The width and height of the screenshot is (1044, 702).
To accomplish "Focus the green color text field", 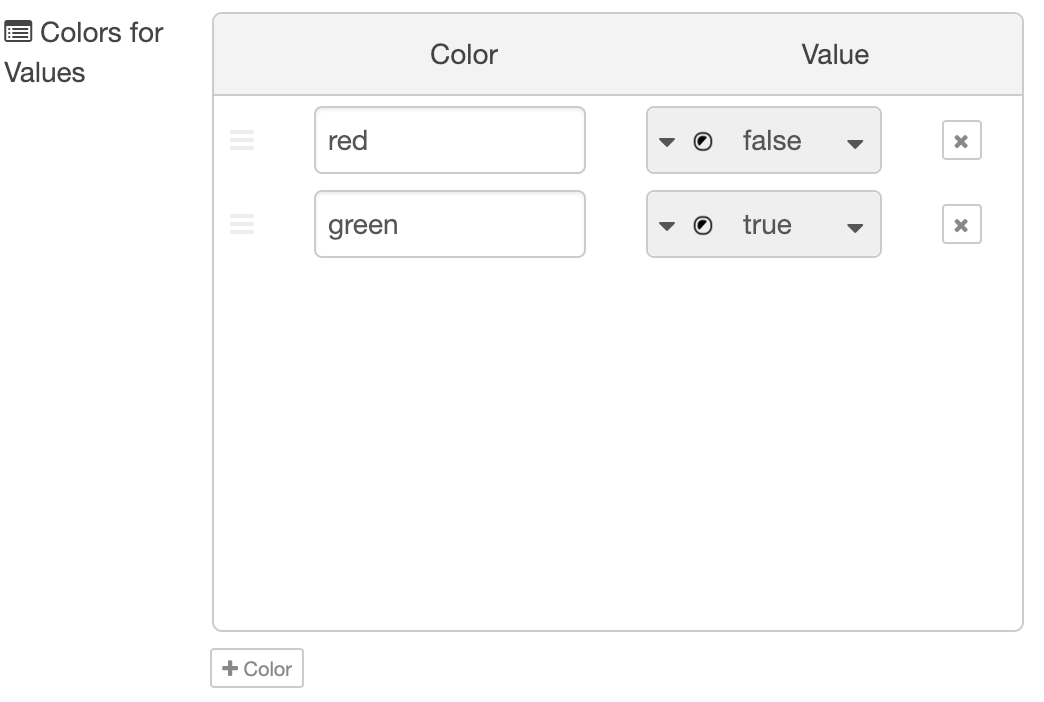I will click(x=449, y=225).
